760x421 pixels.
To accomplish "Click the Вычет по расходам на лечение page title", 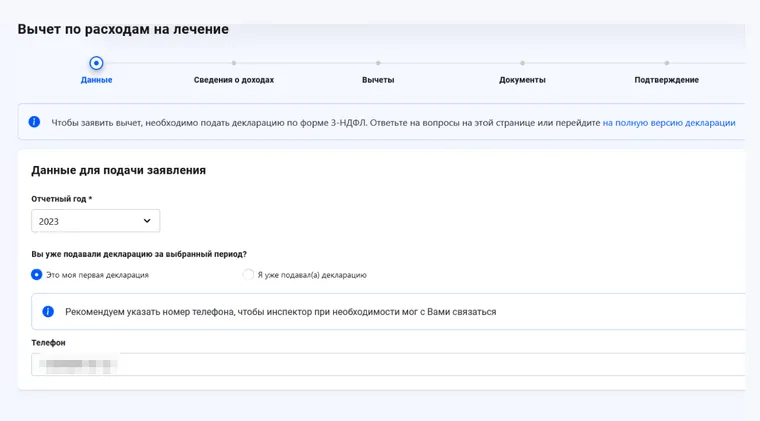I will click(x=123, y=29).
